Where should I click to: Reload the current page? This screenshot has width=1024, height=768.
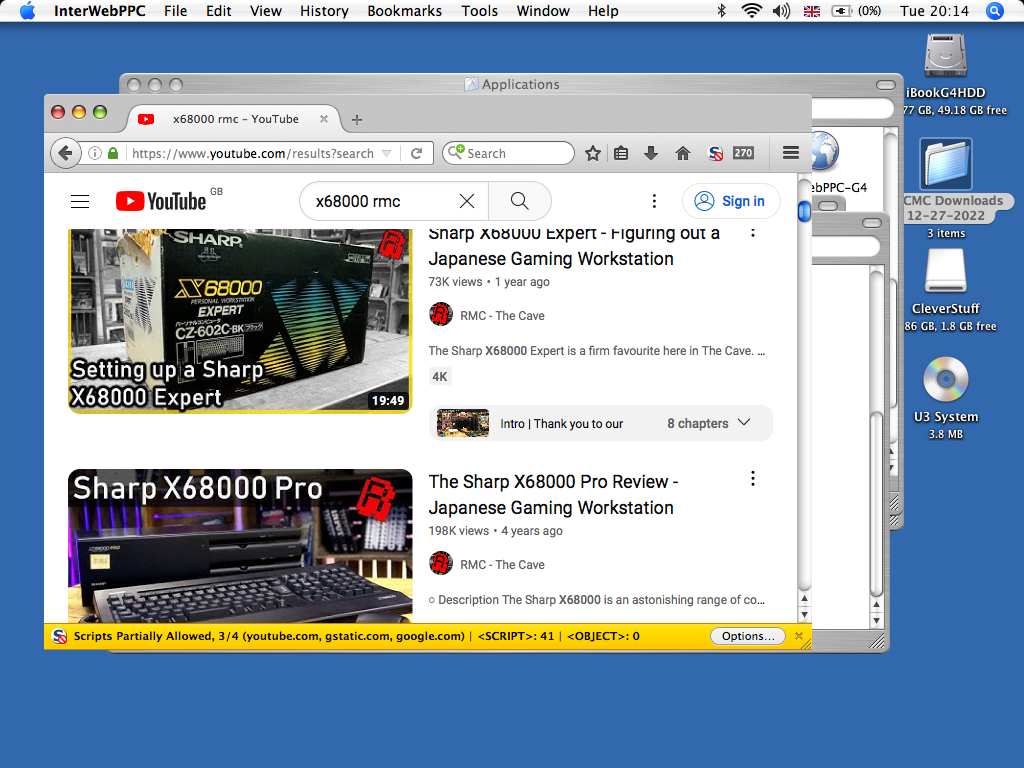416,153
